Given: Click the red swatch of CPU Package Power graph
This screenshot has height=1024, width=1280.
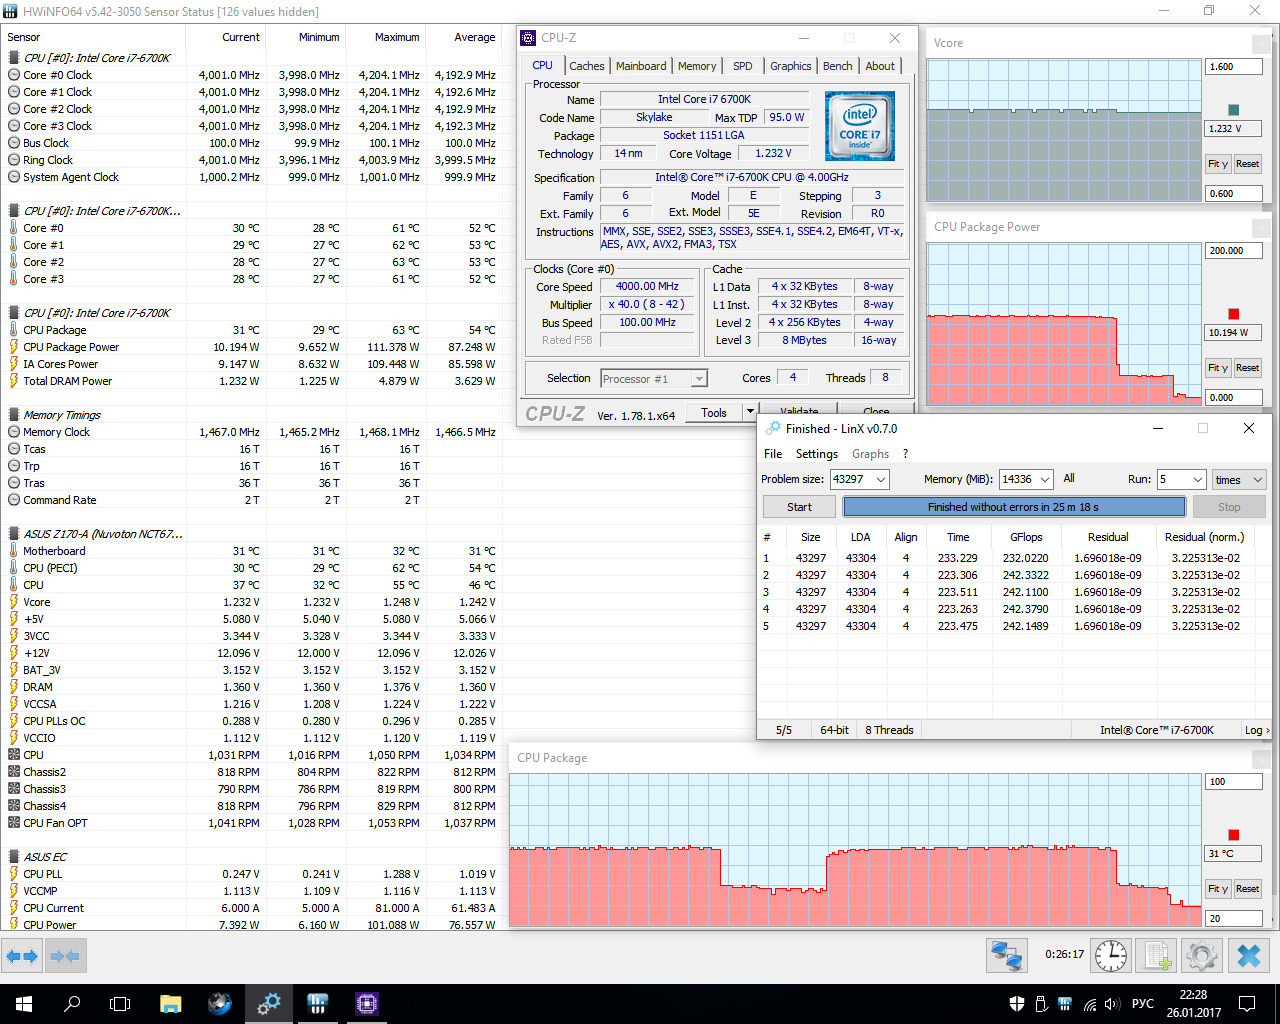Looking at the screenshot, I should (x=1233, y=314).
